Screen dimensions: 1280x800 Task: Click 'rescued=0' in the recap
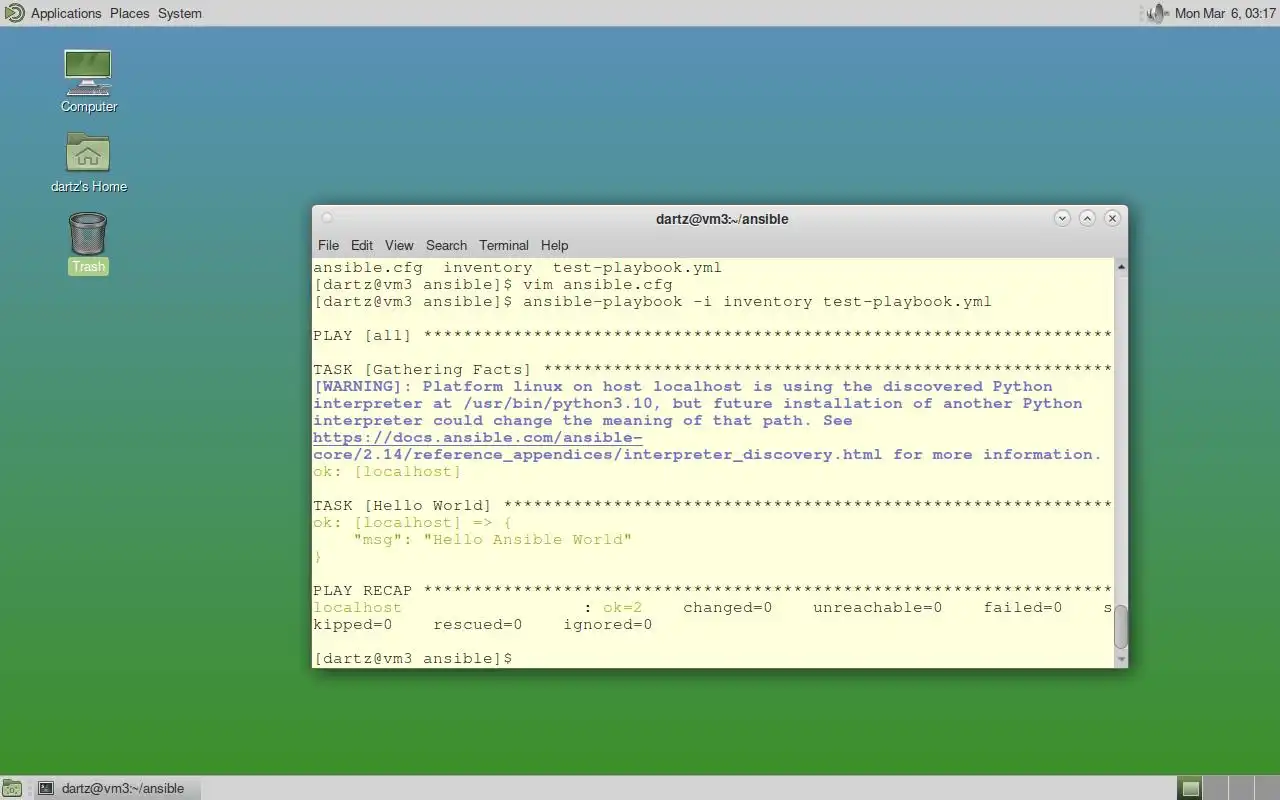[477, 624]
